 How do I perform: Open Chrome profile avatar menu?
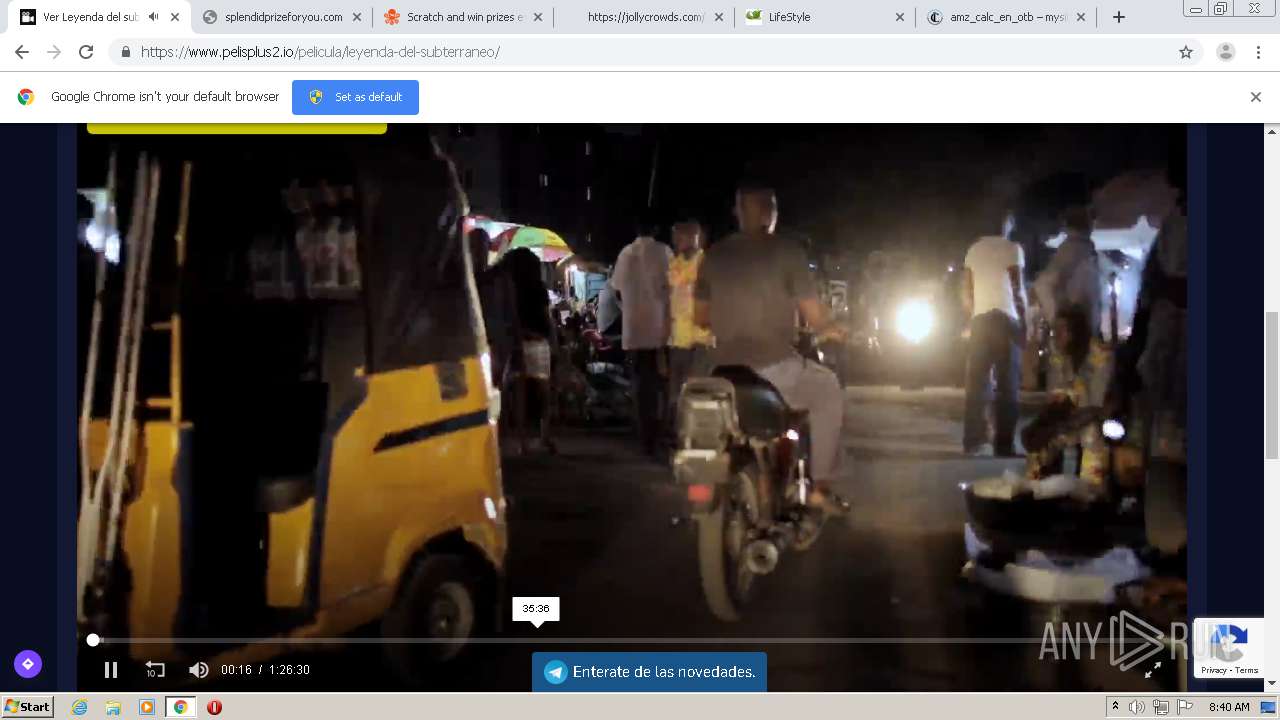point(1226,52)
